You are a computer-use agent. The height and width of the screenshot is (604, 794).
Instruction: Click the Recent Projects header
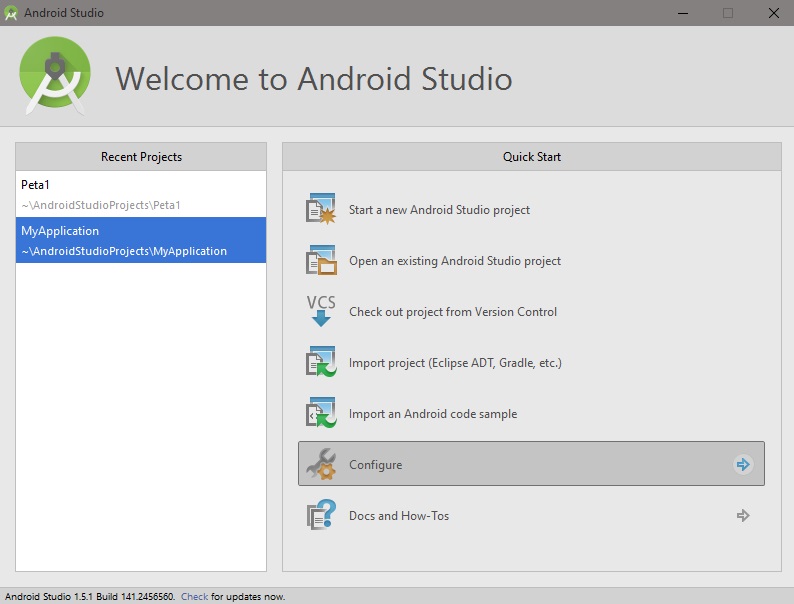[141, 156]
